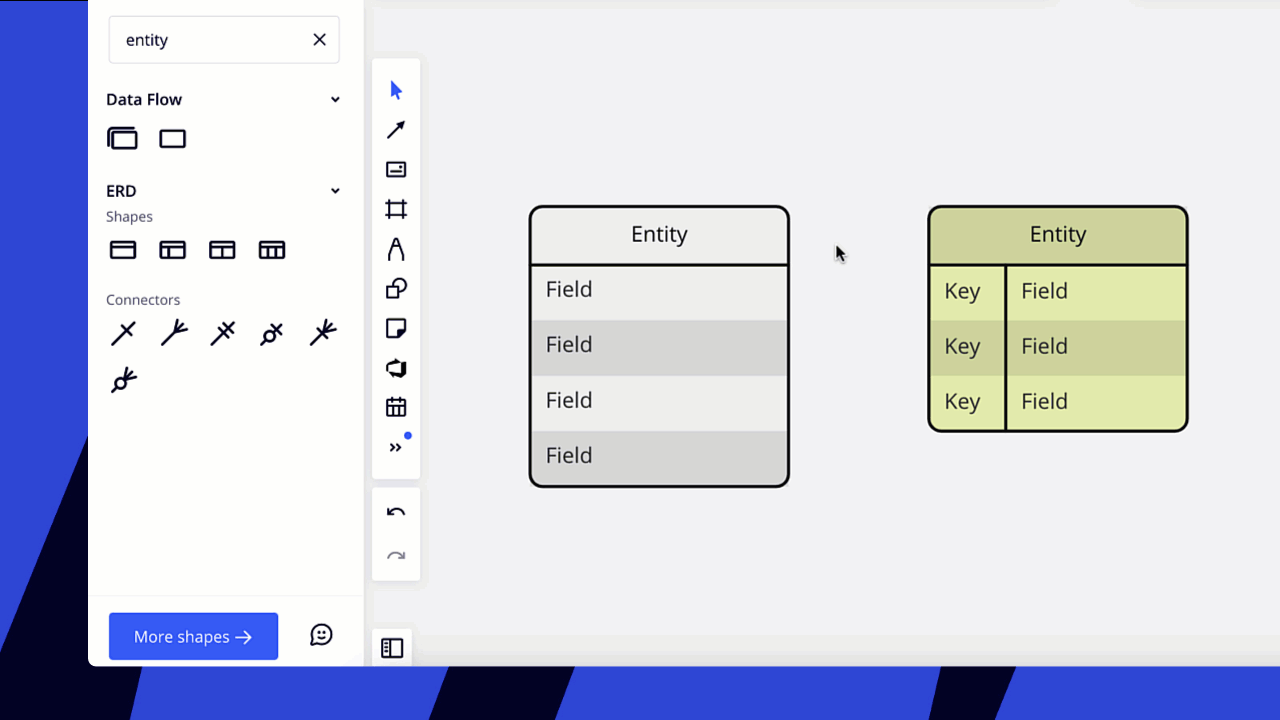Select the frame tool

(x=396, y=209)
